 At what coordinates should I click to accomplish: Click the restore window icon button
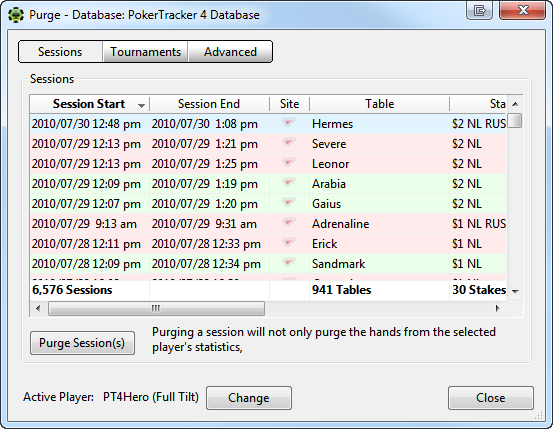(x=480, y=10)
